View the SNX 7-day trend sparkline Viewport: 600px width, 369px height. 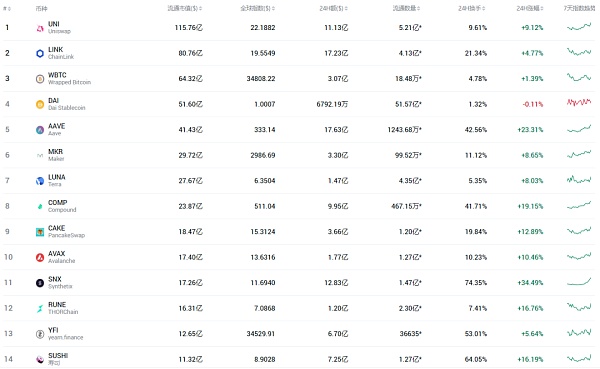579,282
